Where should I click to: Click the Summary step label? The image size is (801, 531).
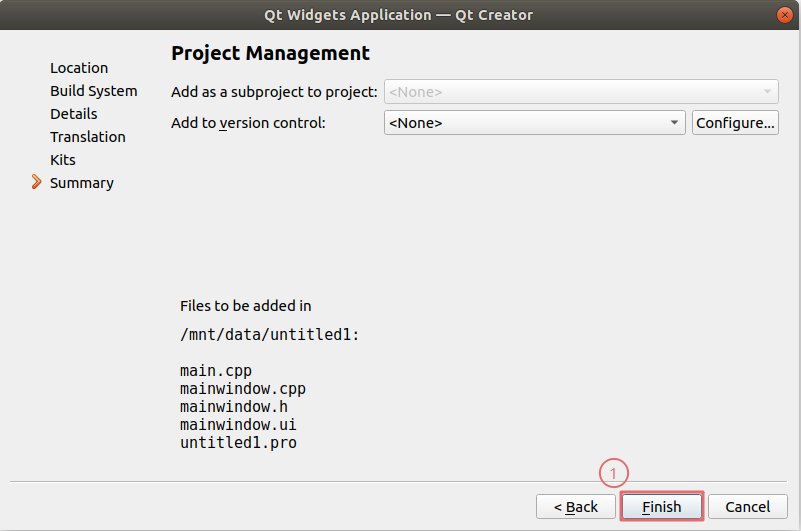point(82,183)
